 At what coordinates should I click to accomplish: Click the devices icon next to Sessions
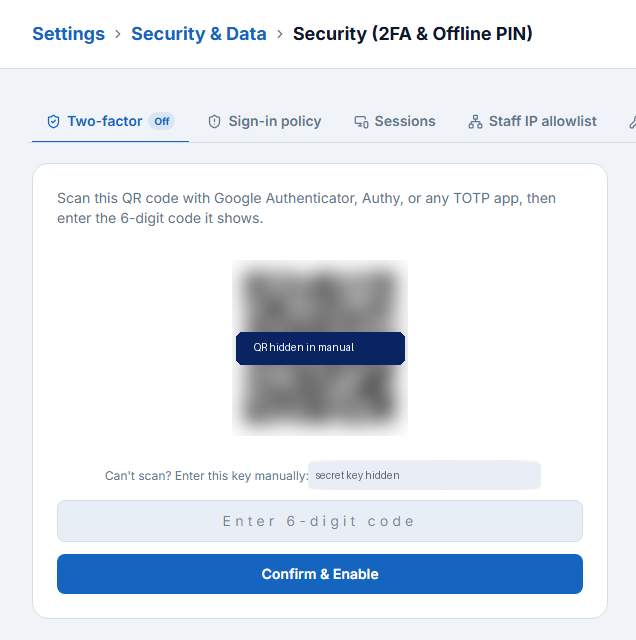pos(361,122)
